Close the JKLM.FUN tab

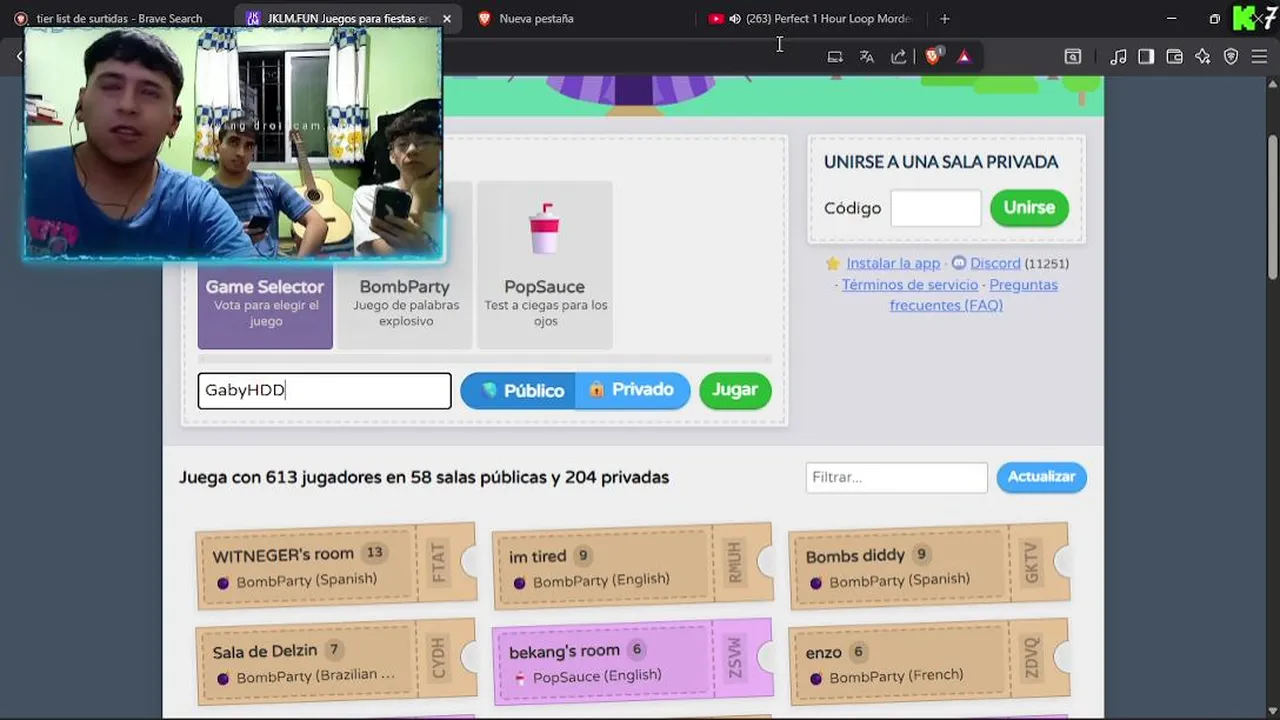(447, 18)
